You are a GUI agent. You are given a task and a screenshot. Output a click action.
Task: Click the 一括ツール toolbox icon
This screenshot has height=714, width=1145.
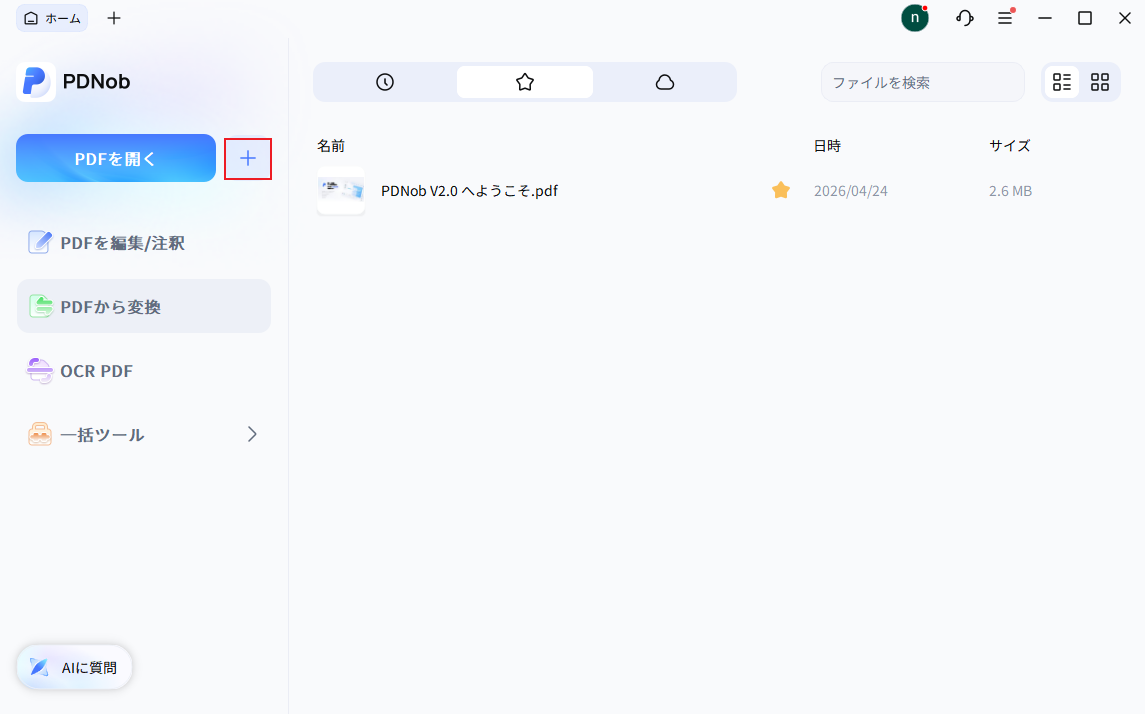39,434
